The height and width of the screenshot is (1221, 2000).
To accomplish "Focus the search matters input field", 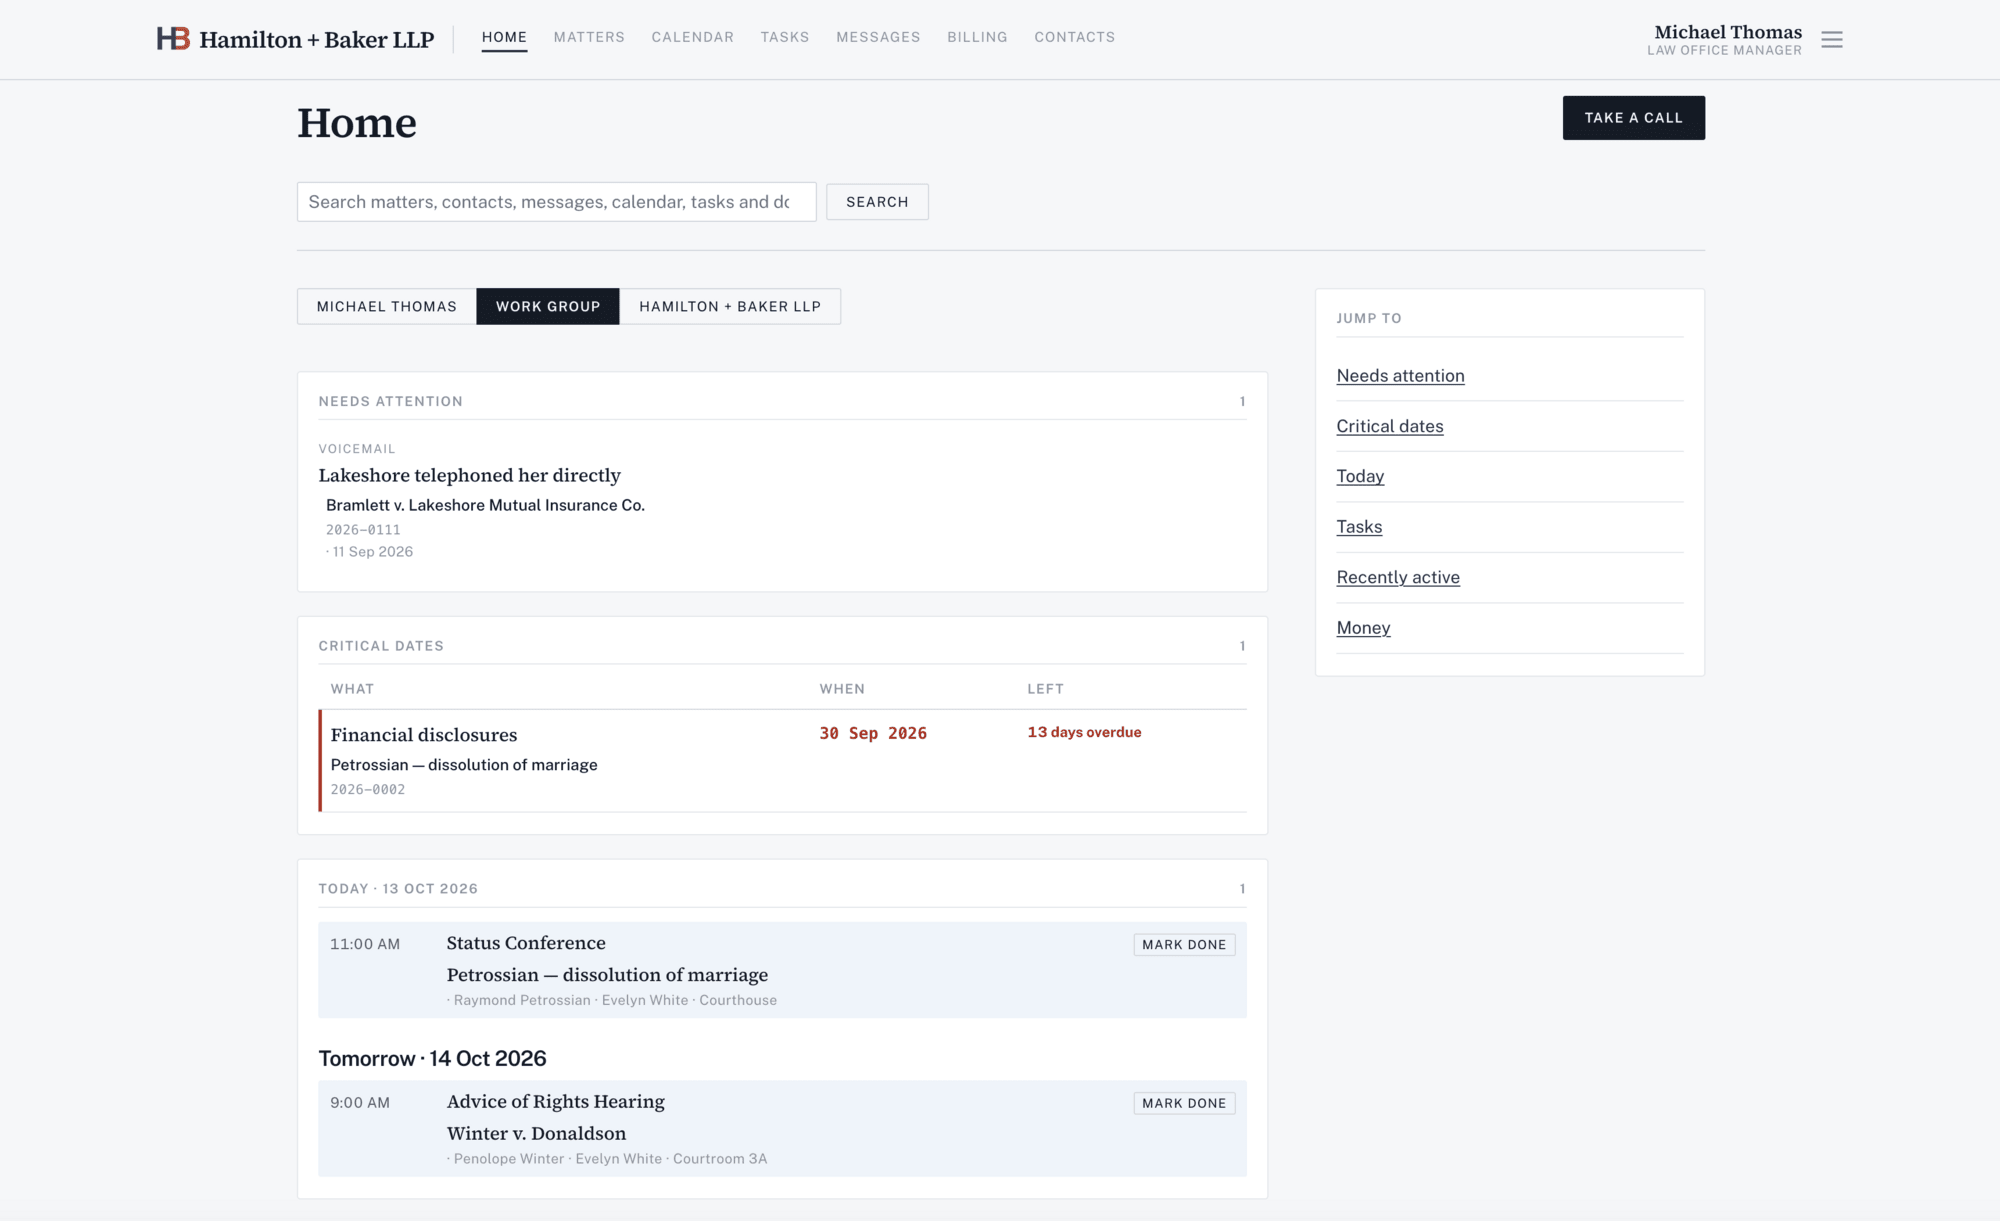I will pos(556,202).
